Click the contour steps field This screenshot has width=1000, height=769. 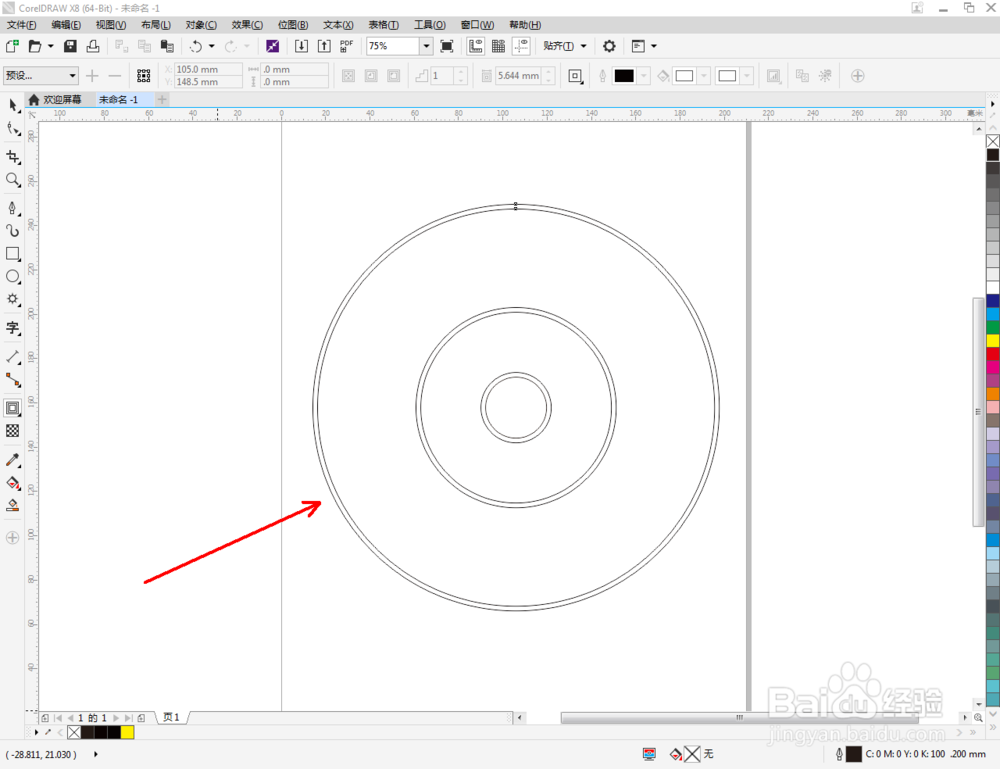tap(443, 76)
